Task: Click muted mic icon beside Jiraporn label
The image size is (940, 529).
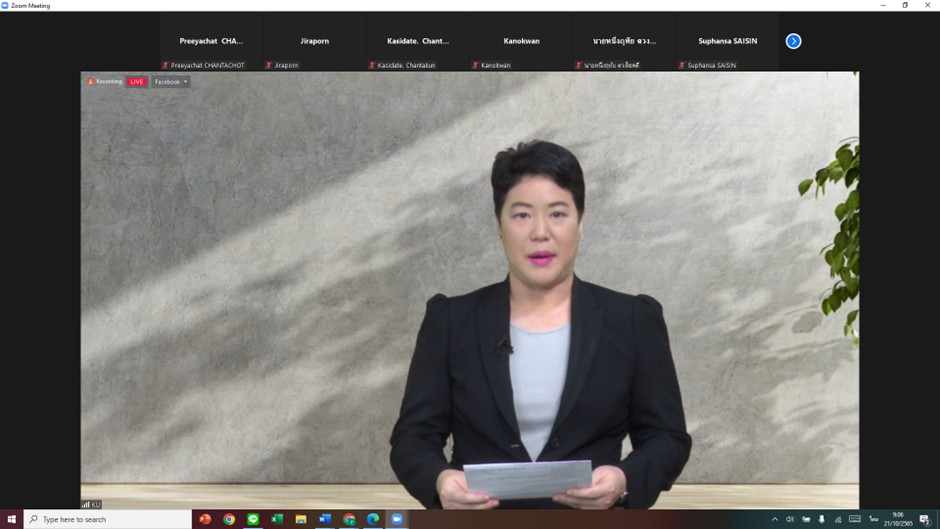Action: 269,65
